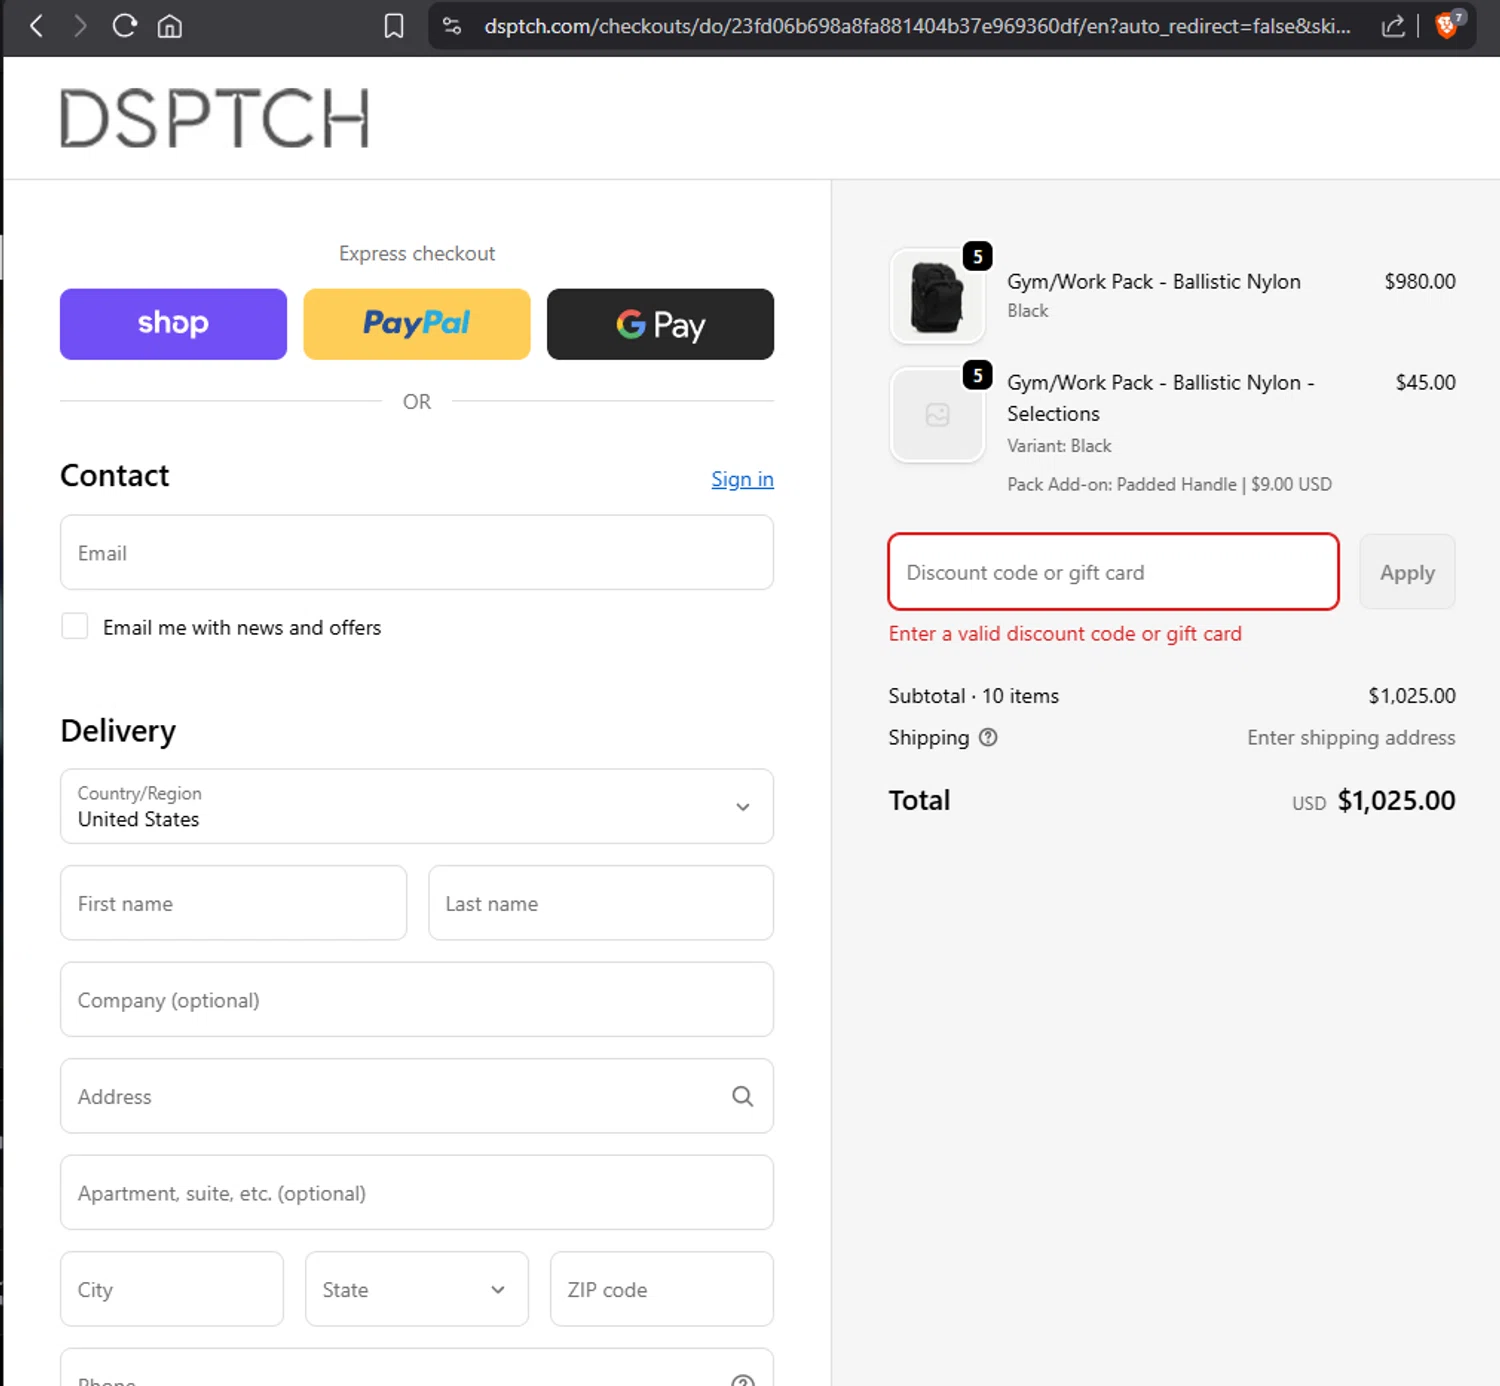1500x1386 pixels.
Task: Click the $980.00 item price
Action: pyautogui.click(x=1420, y=281)
